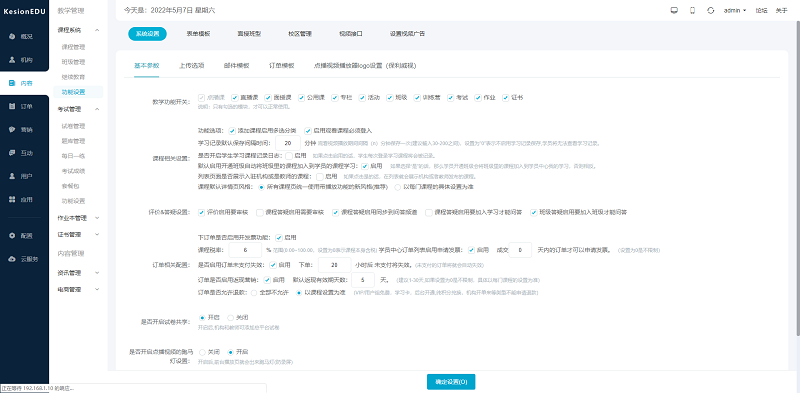Switch to the 订单模板 sub-tab
Screen dimensions: 800x393
(282, 65)
